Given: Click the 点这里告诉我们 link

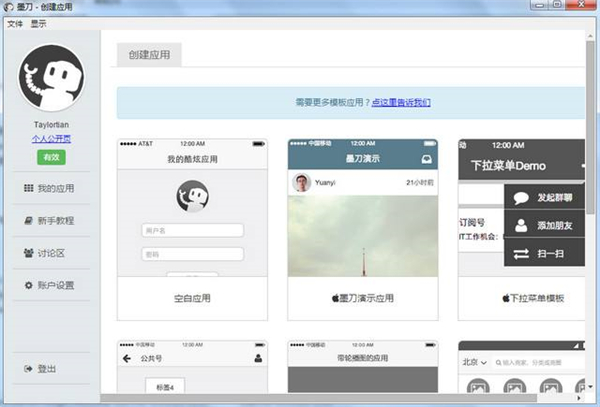Looking at the screenshot, I should (x=401, y=102).
